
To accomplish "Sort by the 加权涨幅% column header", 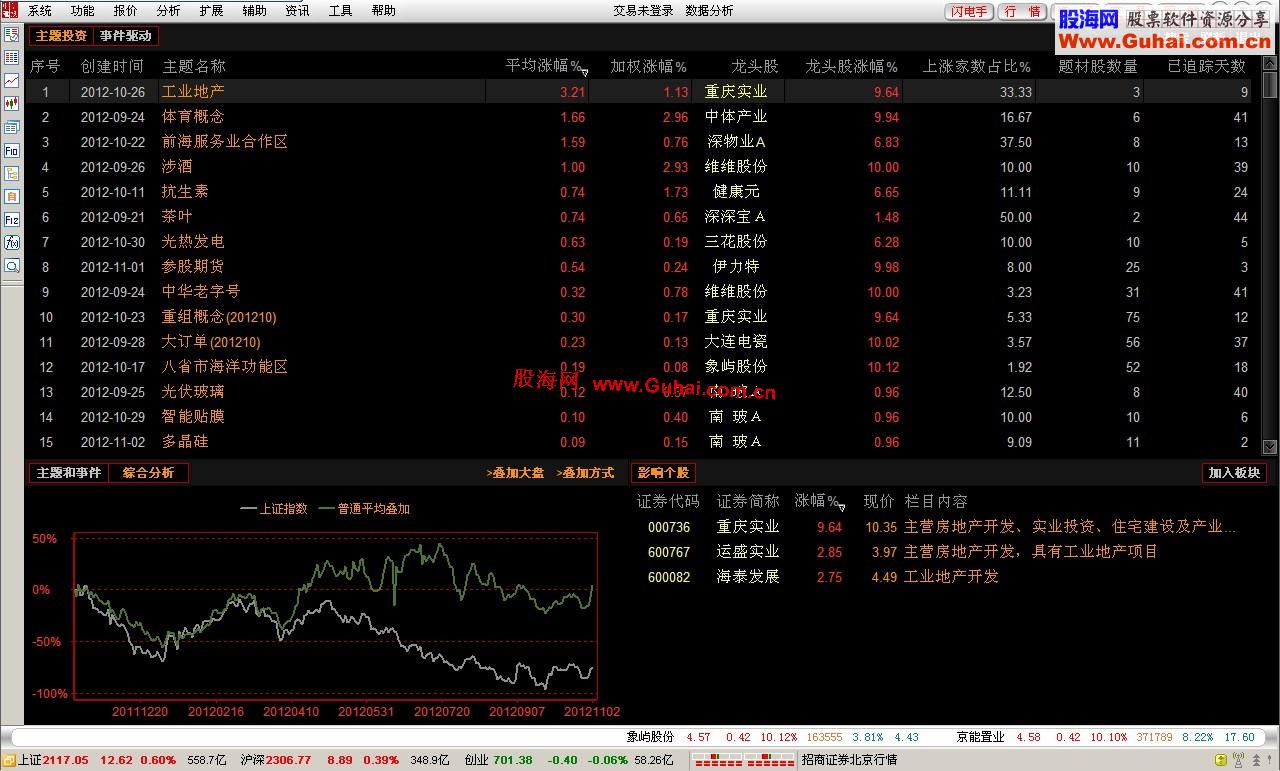I will pos(648,66).
